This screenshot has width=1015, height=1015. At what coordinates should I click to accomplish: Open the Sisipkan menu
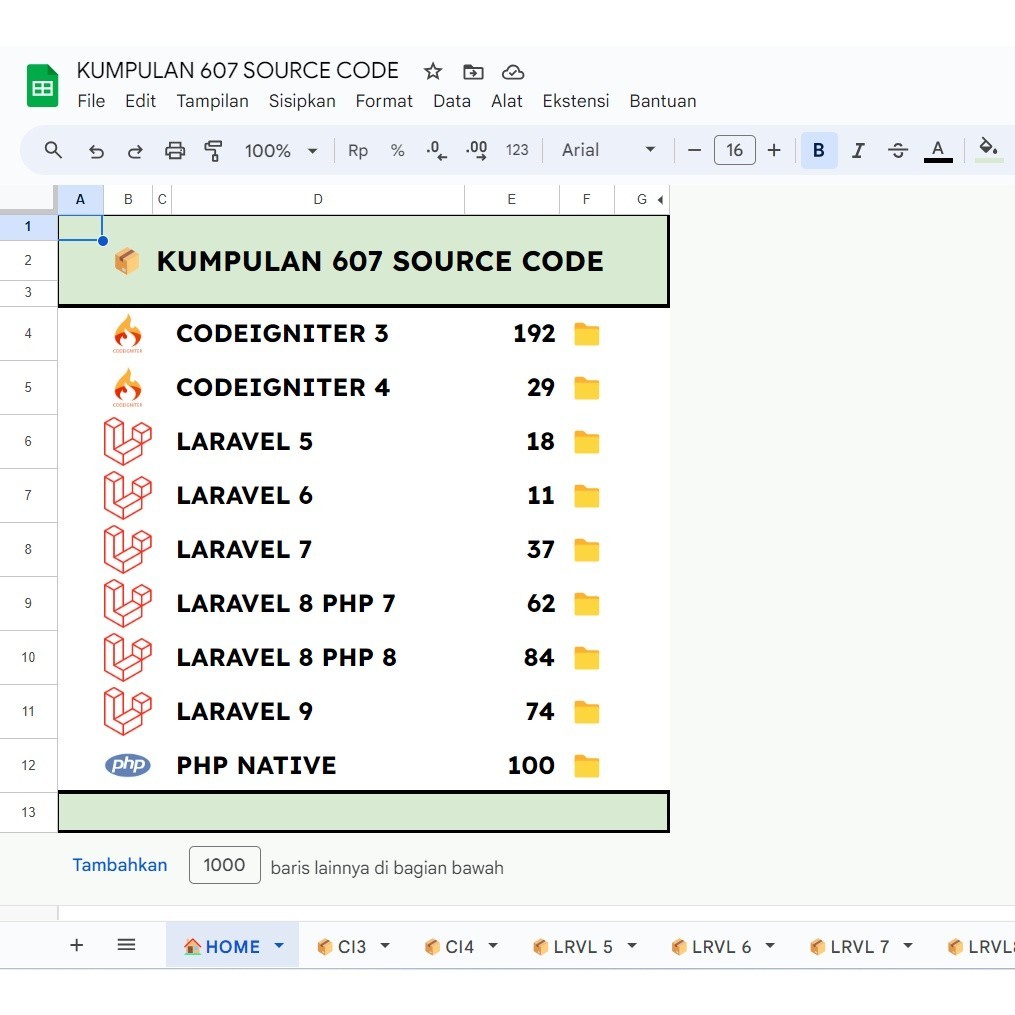tap(302, 101)
